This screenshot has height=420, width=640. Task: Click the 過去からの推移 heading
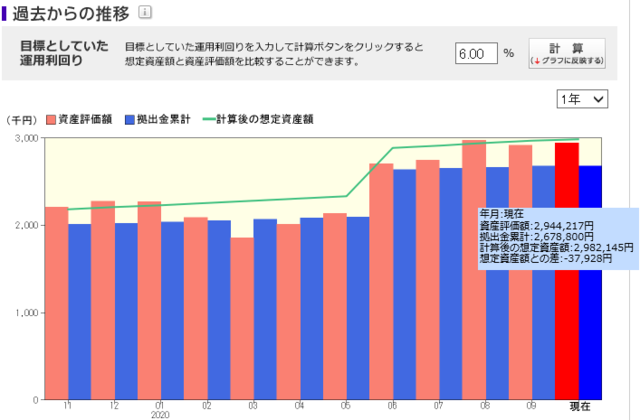coord(71,13)
